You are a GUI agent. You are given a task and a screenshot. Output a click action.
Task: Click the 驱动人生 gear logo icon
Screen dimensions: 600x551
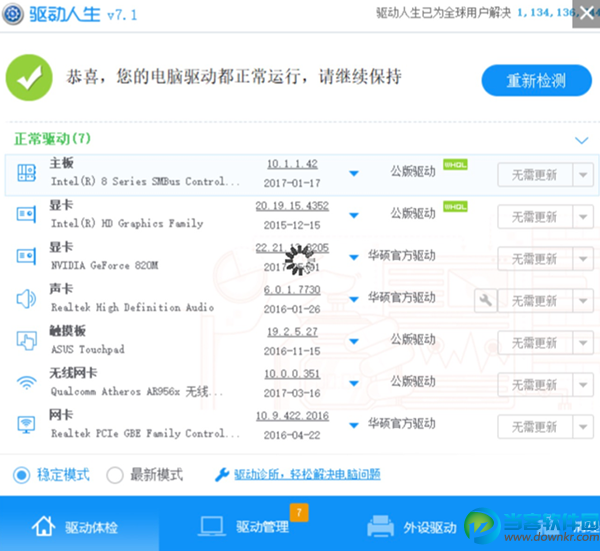pos(13,14)
